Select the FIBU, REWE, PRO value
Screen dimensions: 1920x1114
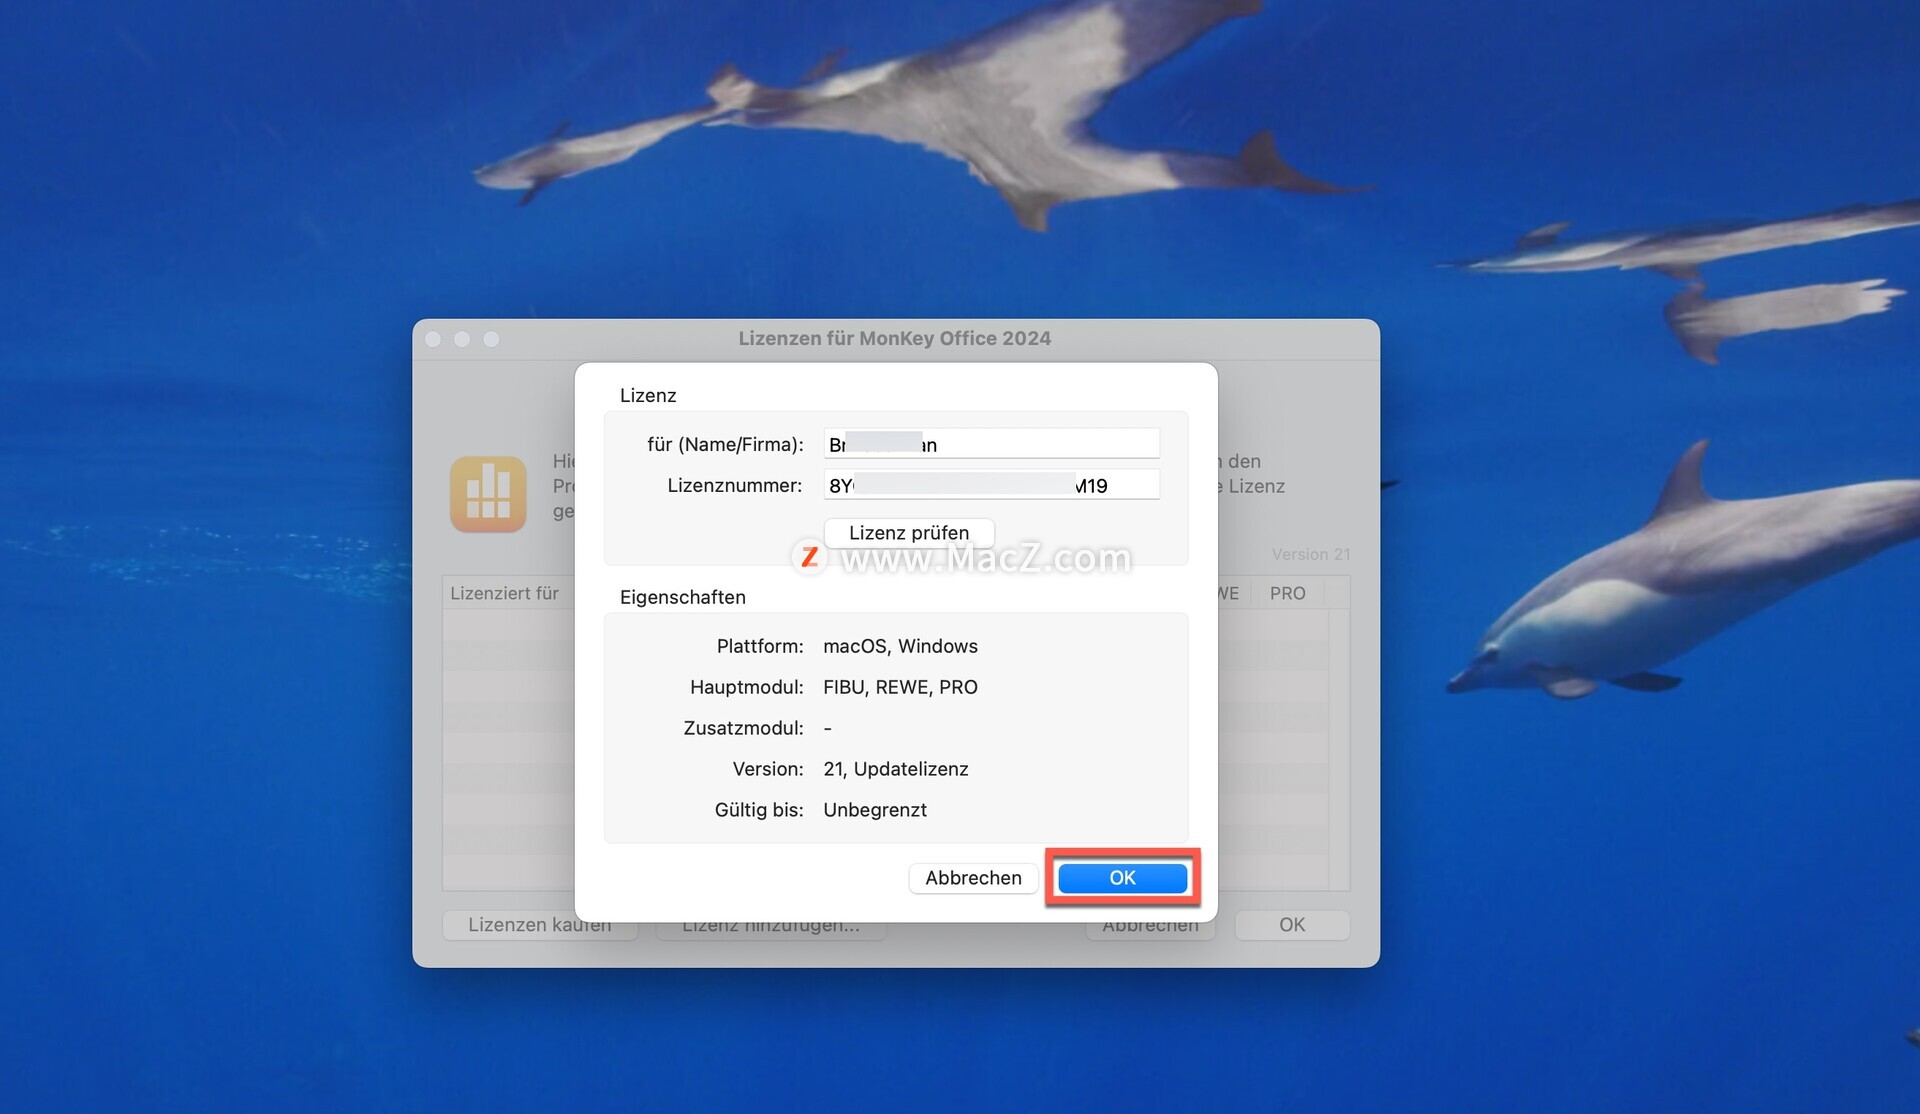(900, 687)
